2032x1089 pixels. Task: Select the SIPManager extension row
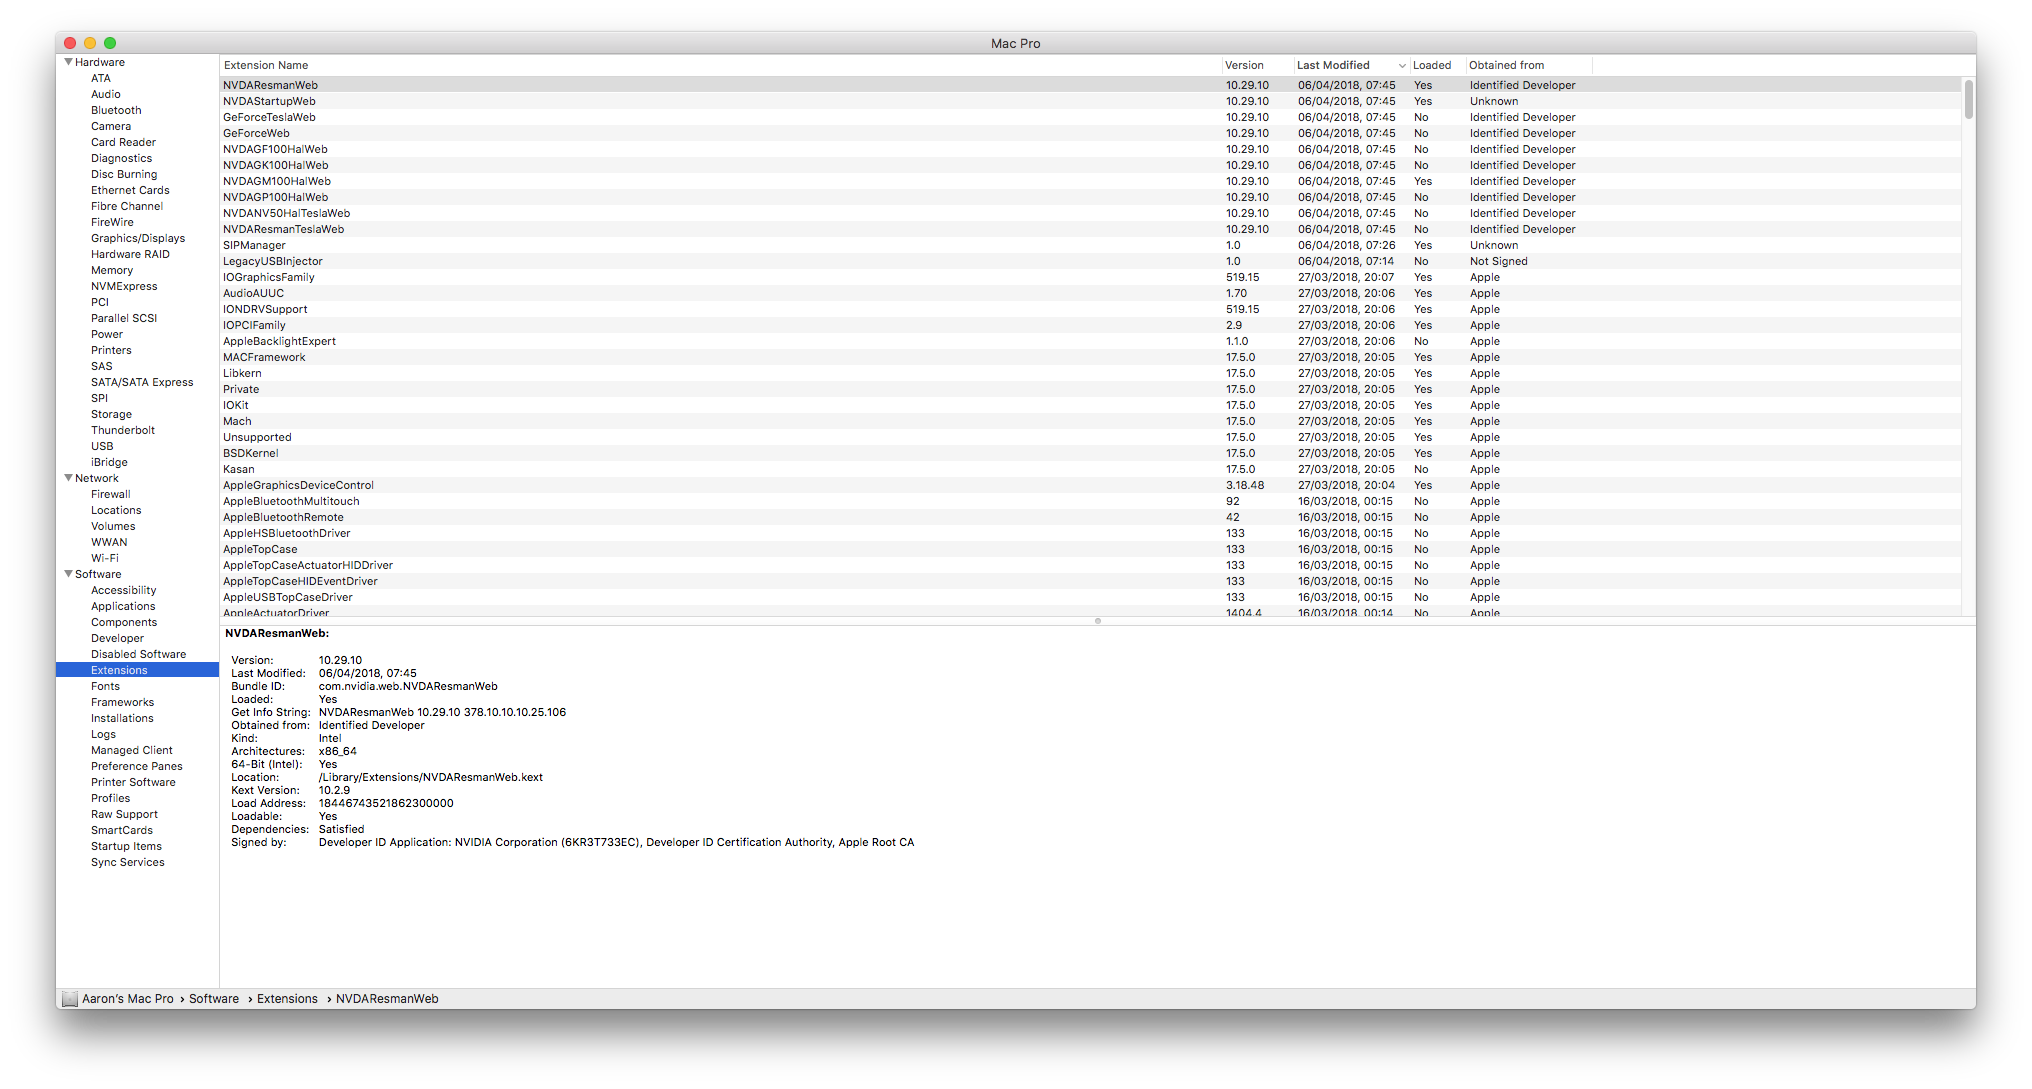pos(254,245)
